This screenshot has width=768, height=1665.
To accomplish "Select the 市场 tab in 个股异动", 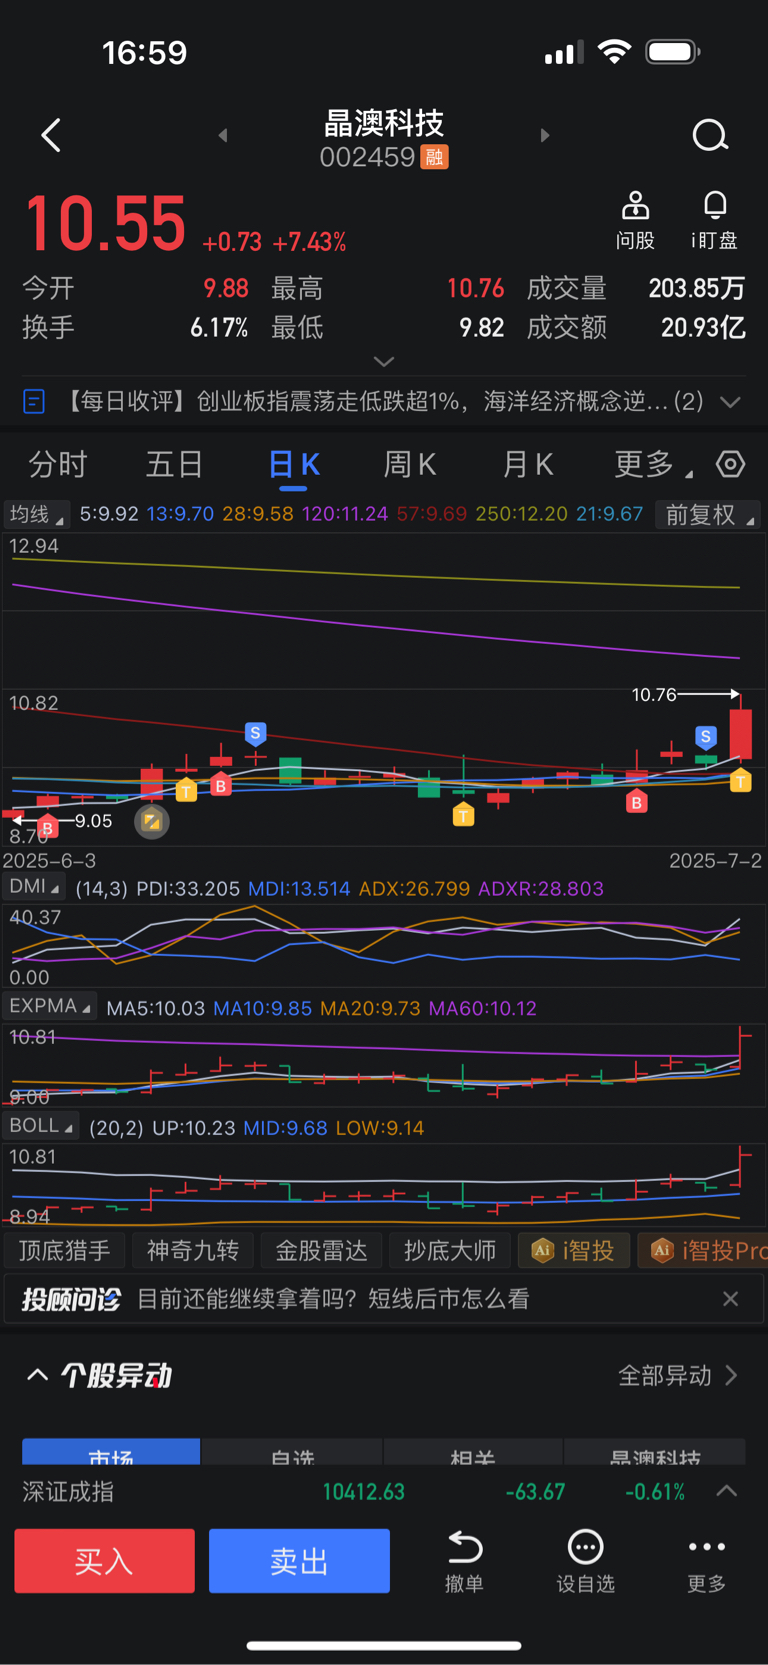I will [111, 1452].
